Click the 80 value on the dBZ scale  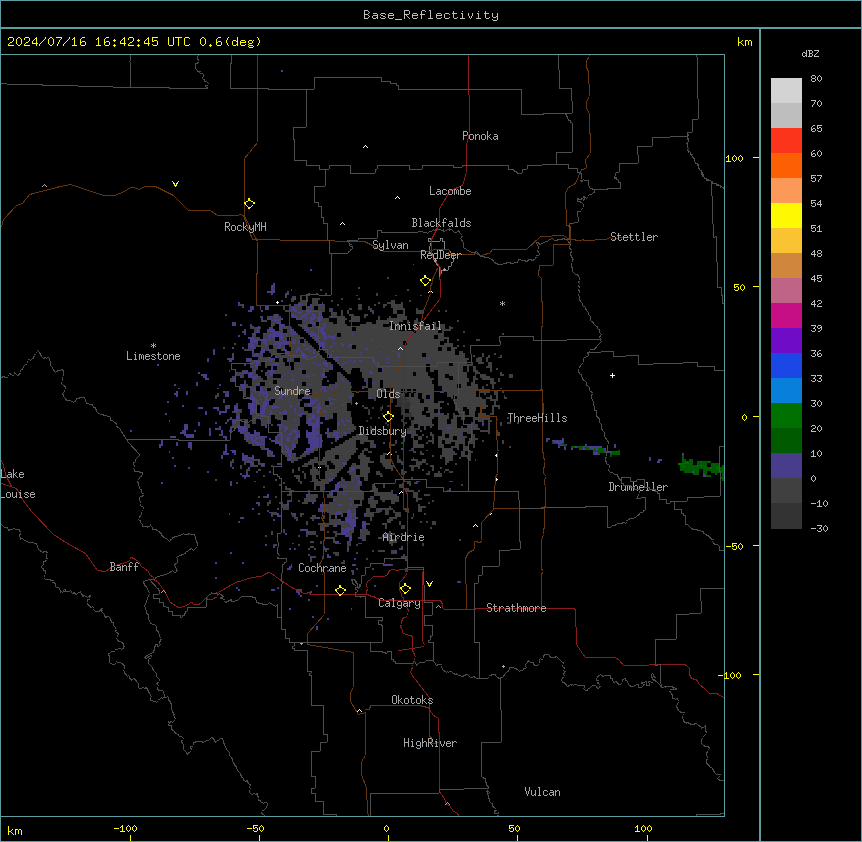pos(816,79)
